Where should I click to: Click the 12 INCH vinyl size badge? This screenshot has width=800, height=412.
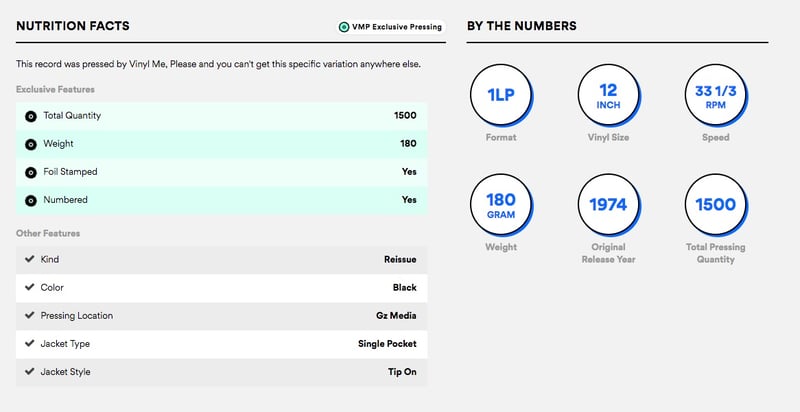(x=607, y=95)
